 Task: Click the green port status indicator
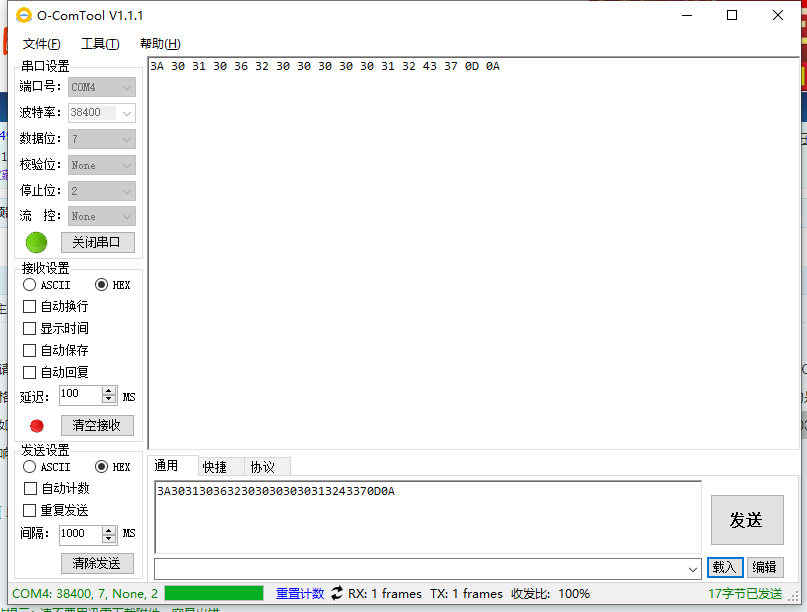[36, 242]
